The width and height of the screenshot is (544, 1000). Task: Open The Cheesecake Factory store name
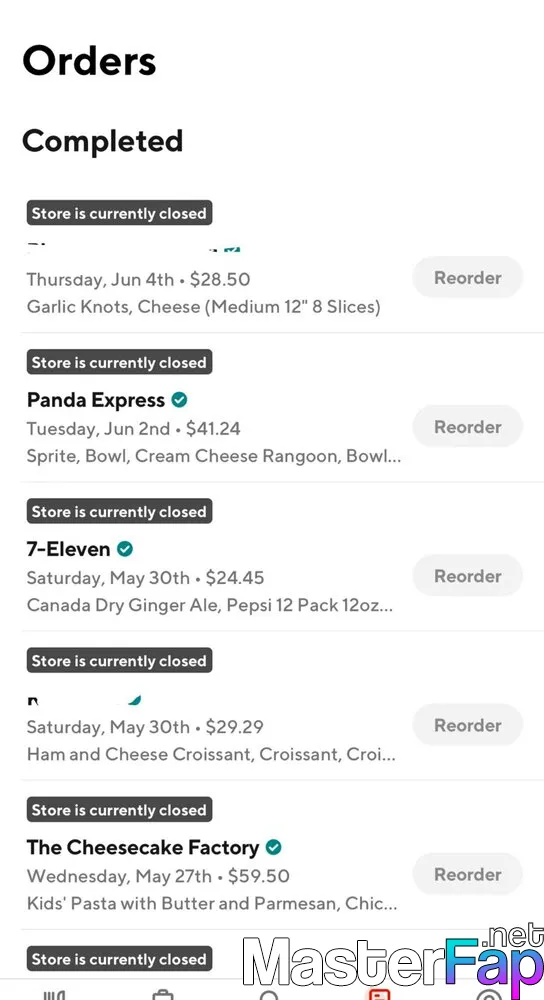pos(143,848)
